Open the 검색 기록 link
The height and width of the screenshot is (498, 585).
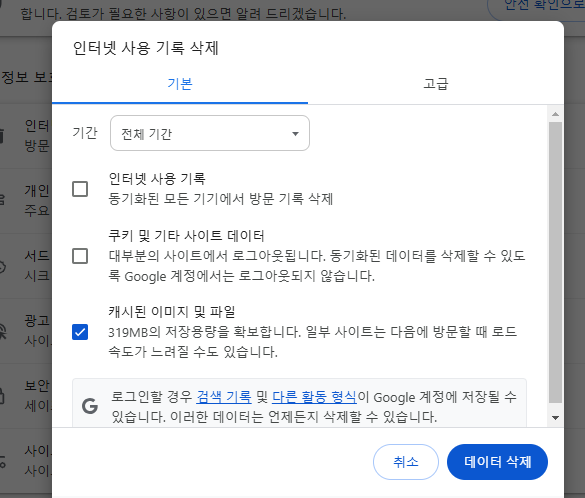tap(224, 397)
